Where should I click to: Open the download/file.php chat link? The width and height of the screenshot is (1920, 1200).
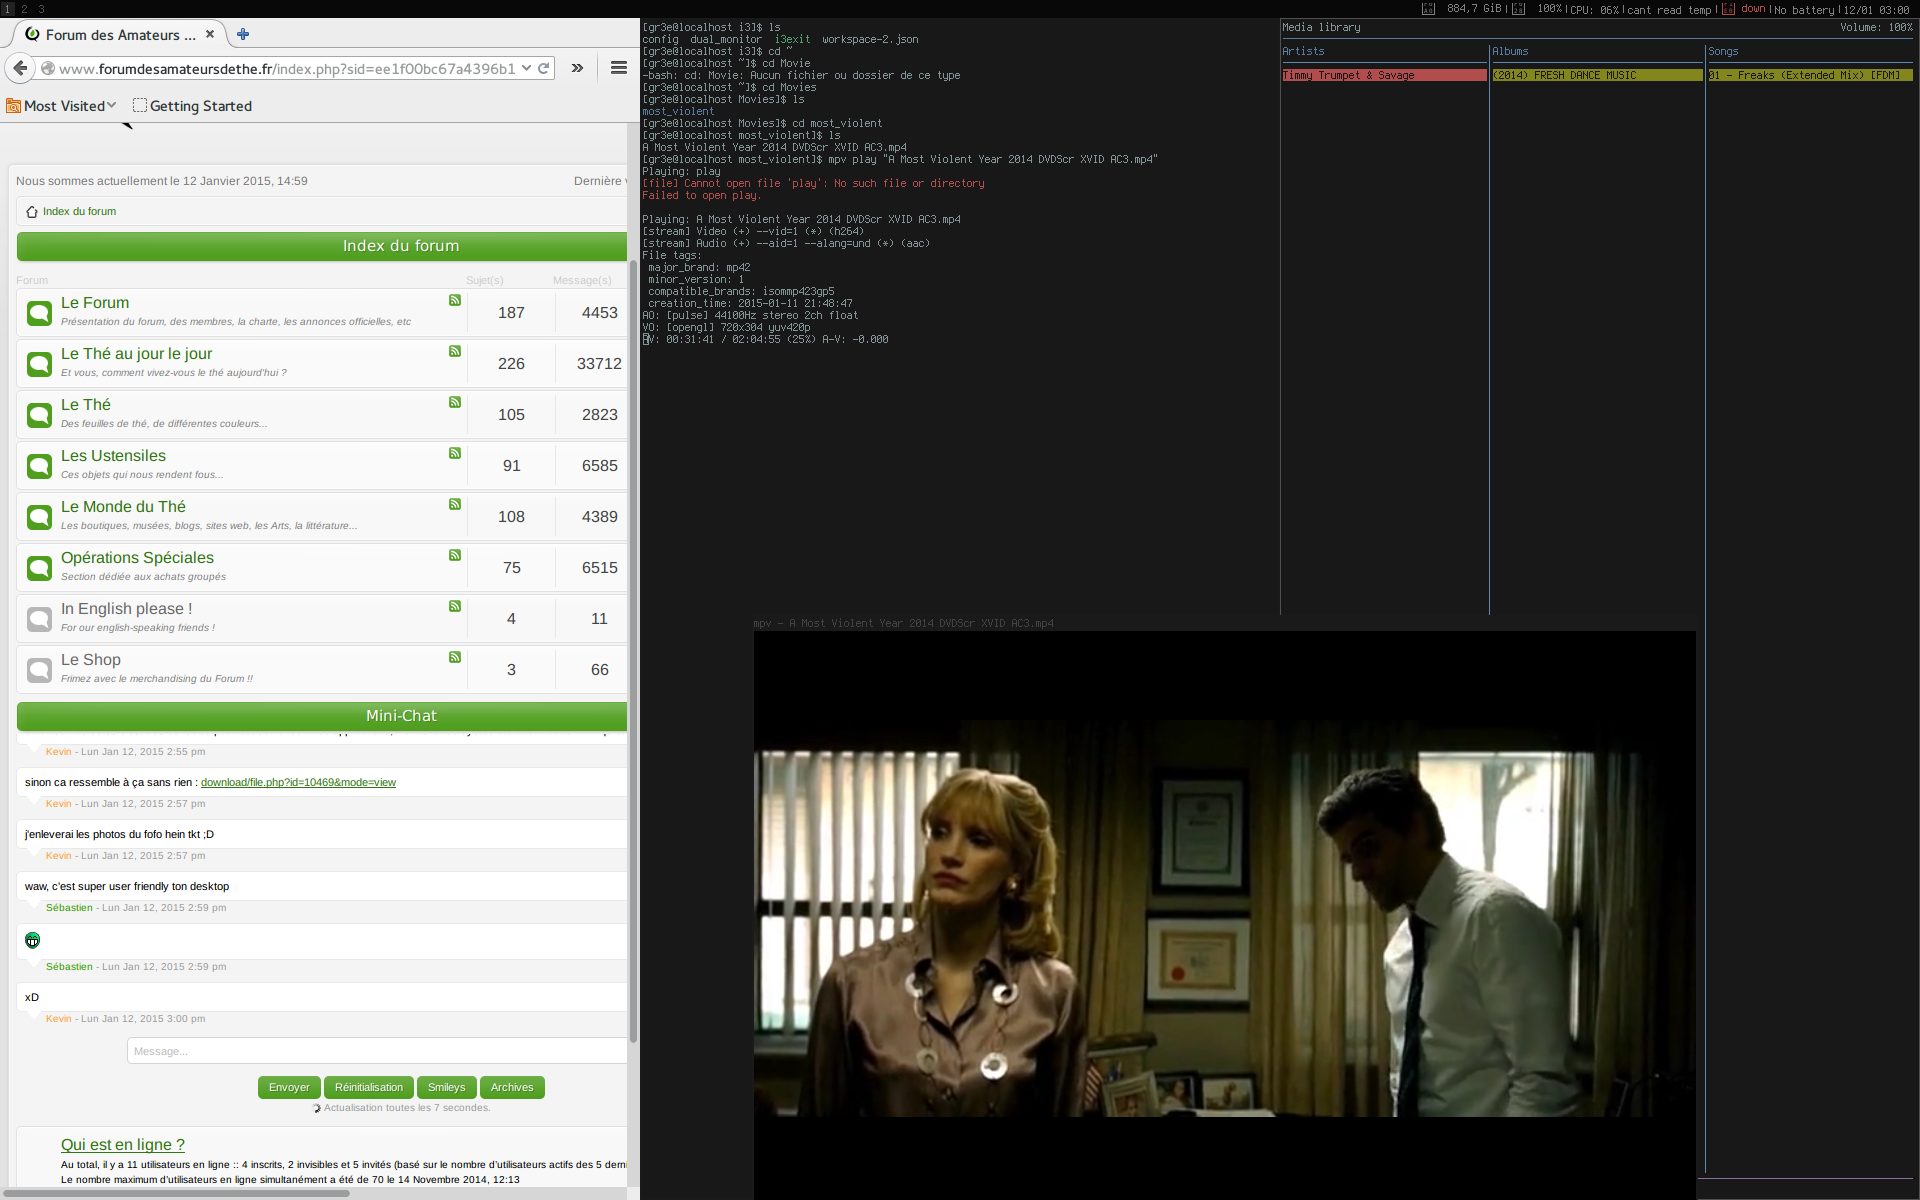tap(298, 782)
